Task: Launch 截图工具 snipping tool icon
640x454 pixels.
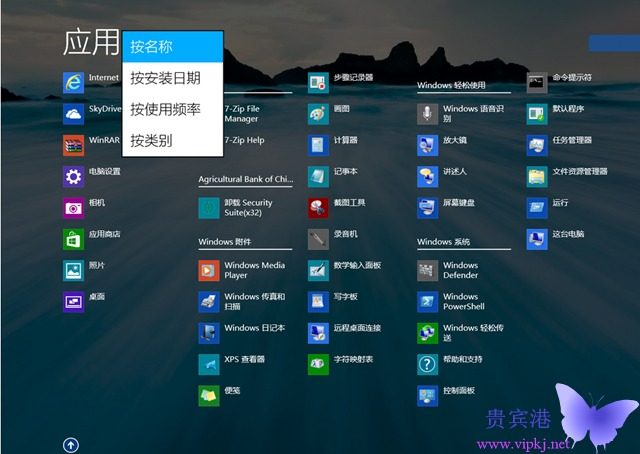Action: pos(318,208)
